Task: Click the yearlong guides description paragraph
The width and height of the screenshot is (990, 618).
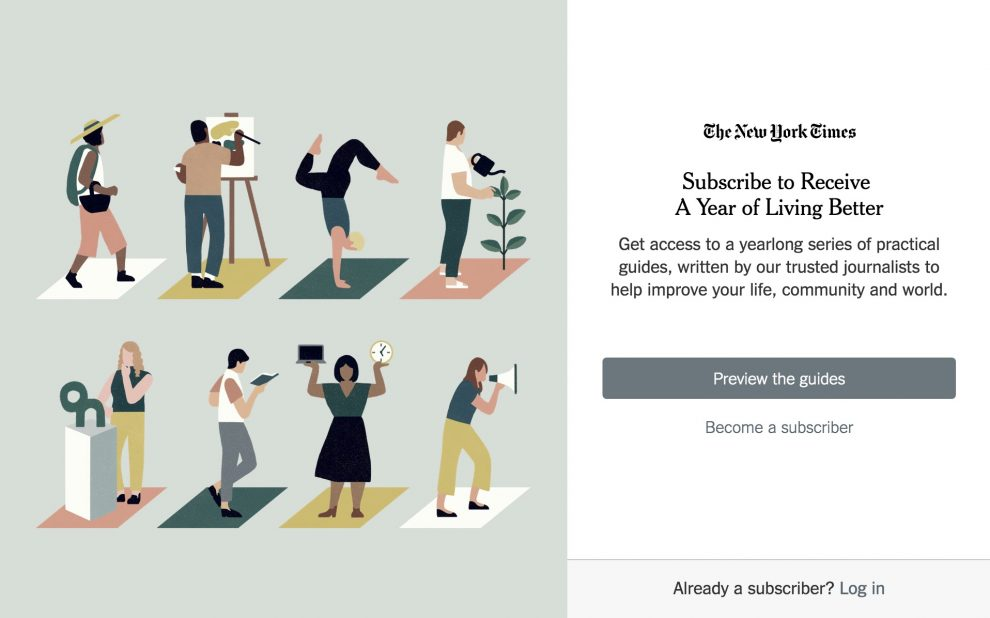Action: [x=778, y=267]
